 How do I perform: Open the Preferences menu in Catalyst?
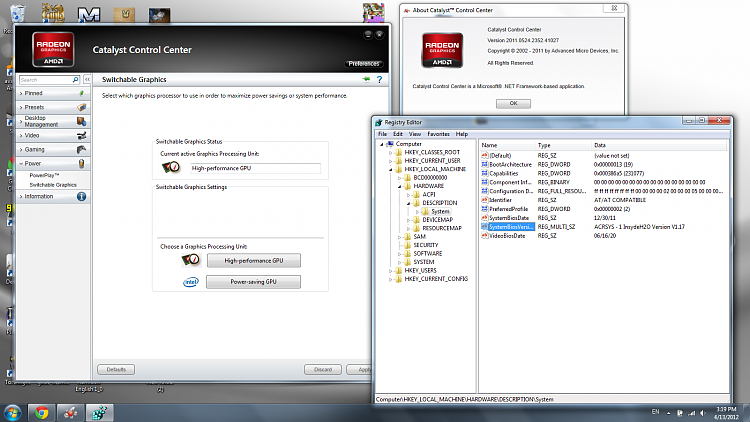point(364,64)
